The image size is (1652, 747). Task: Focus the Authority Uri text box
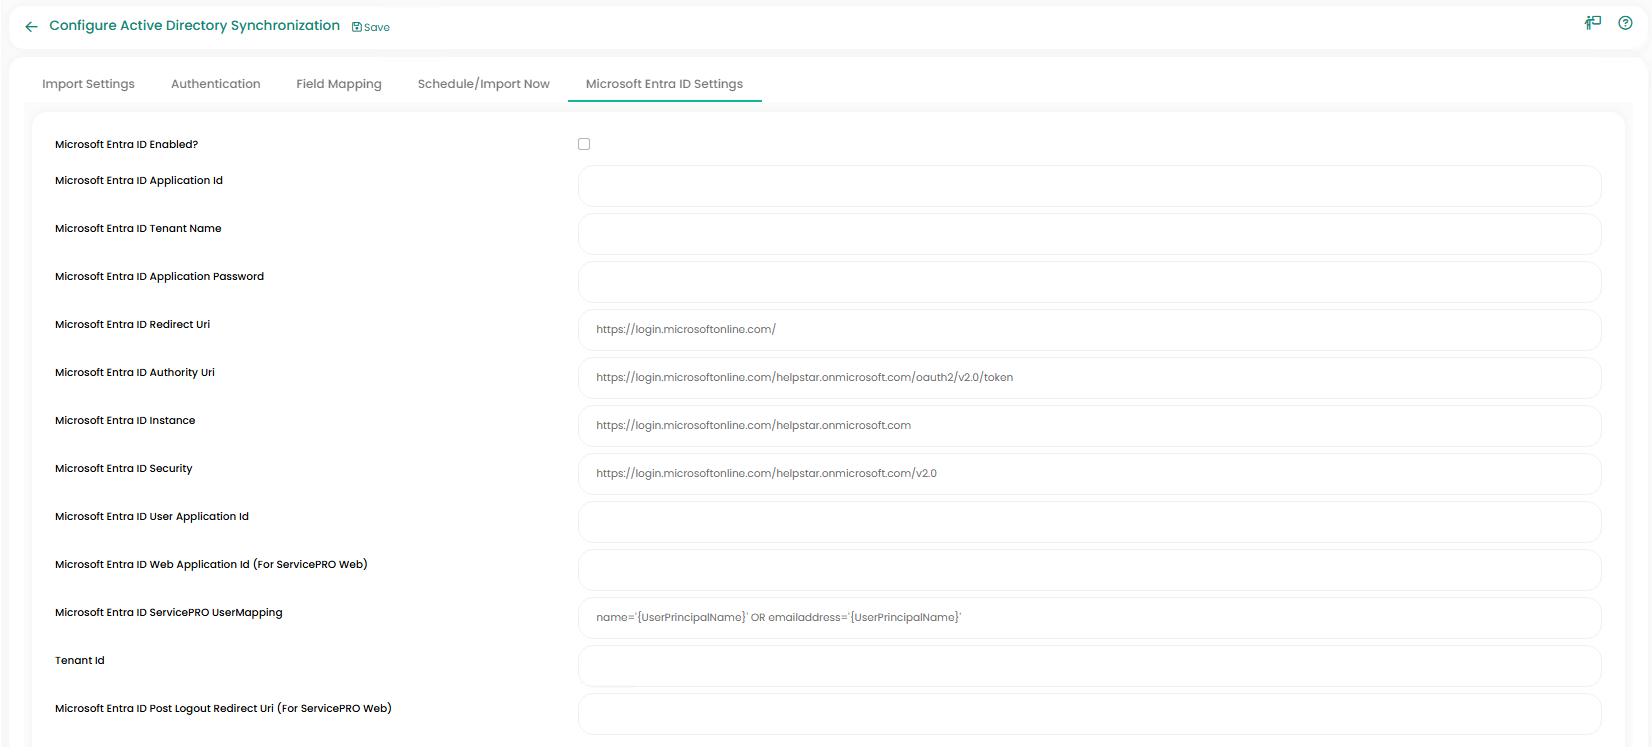(x=1089, y=378)
